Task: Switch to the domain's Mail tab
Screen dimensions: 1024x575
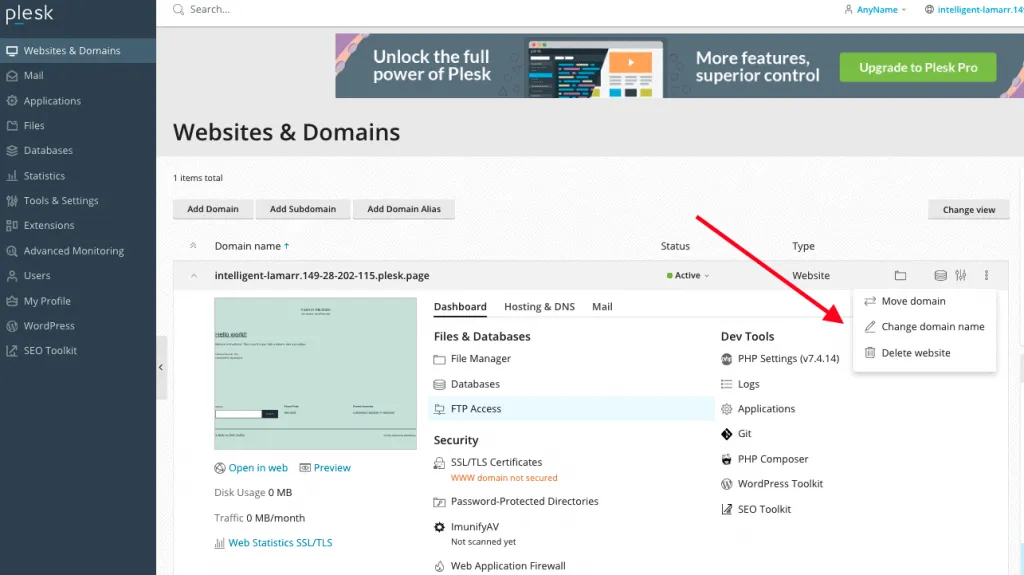Action: pyautogui.click(x=602, y=306)
